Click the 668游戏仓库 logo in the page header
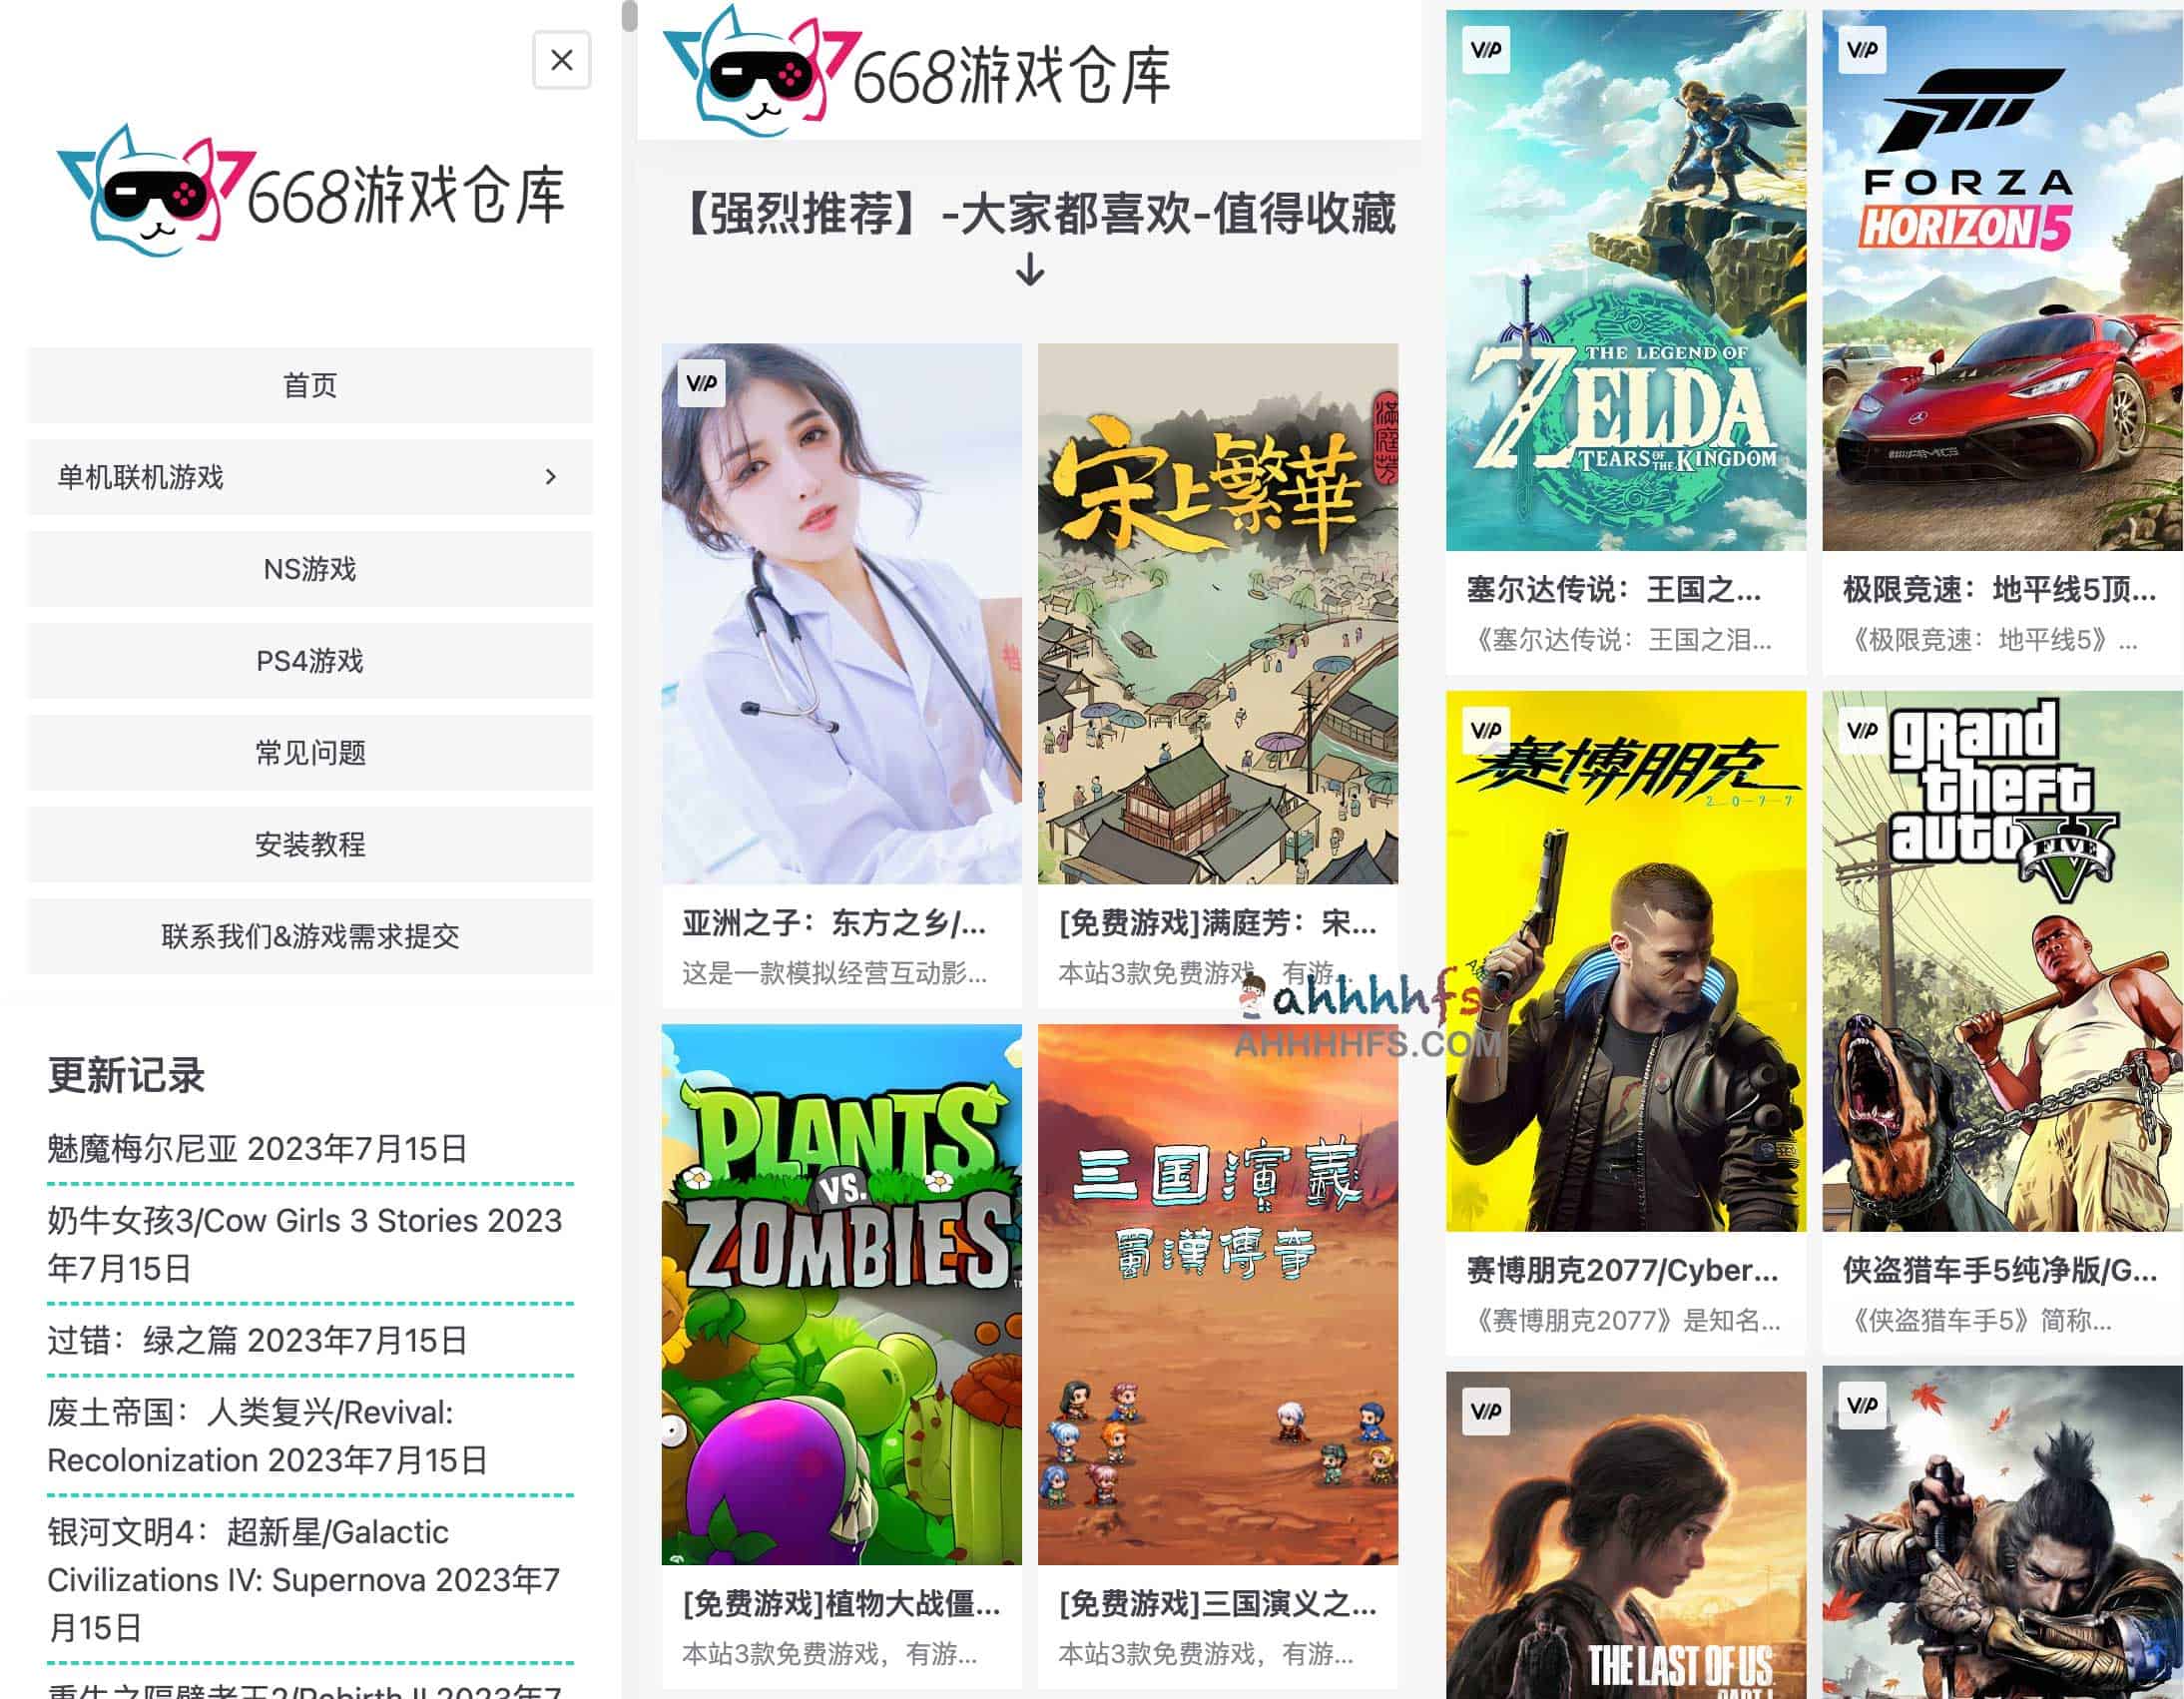Screen dimensions: 2184x1699 click(x=917, y=71)
